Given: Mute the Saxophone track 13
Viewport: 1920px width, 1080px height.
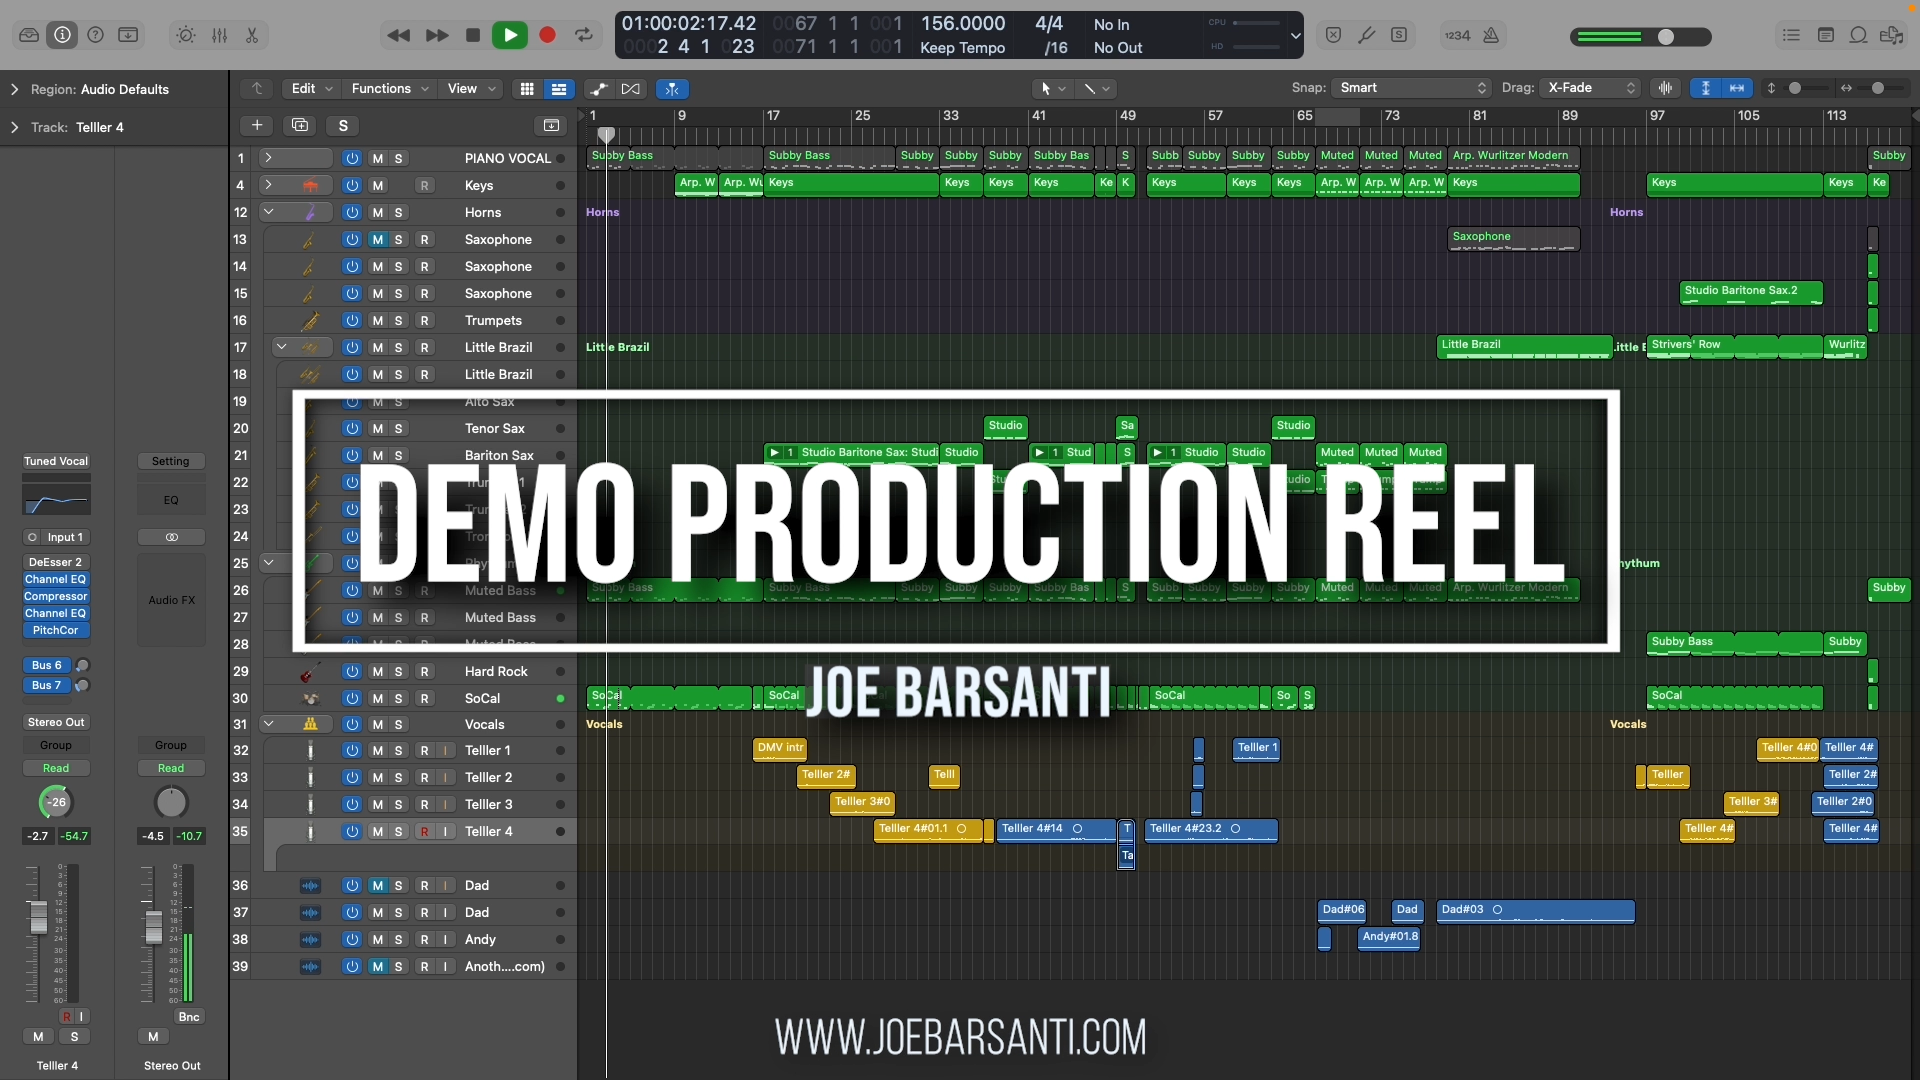Looking at the screenshot, I should [x=377, y=240].
